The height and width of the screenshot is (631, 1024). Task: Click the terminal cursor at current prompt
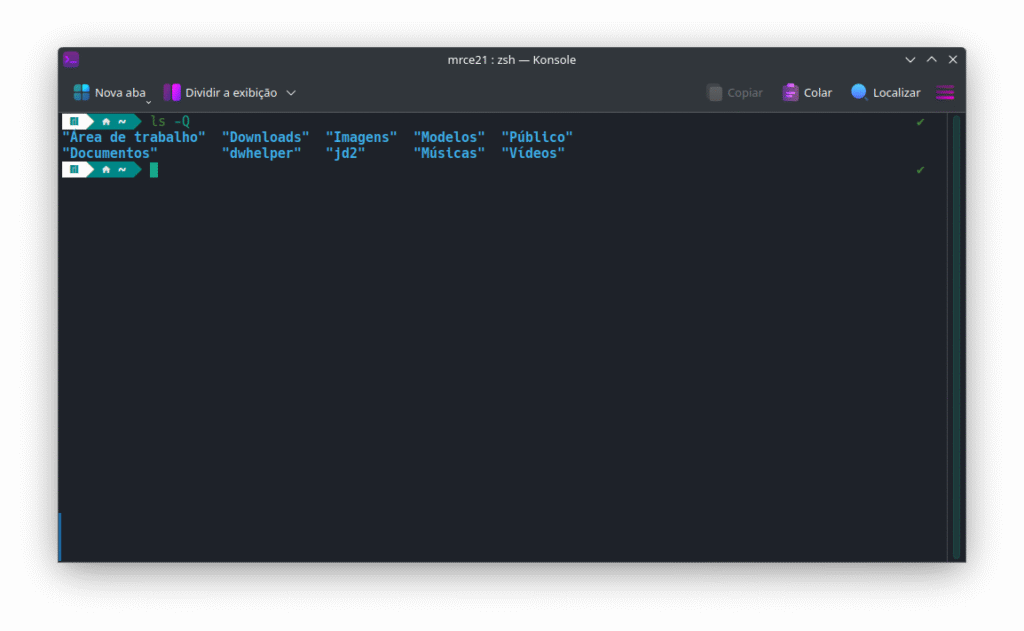154,170
